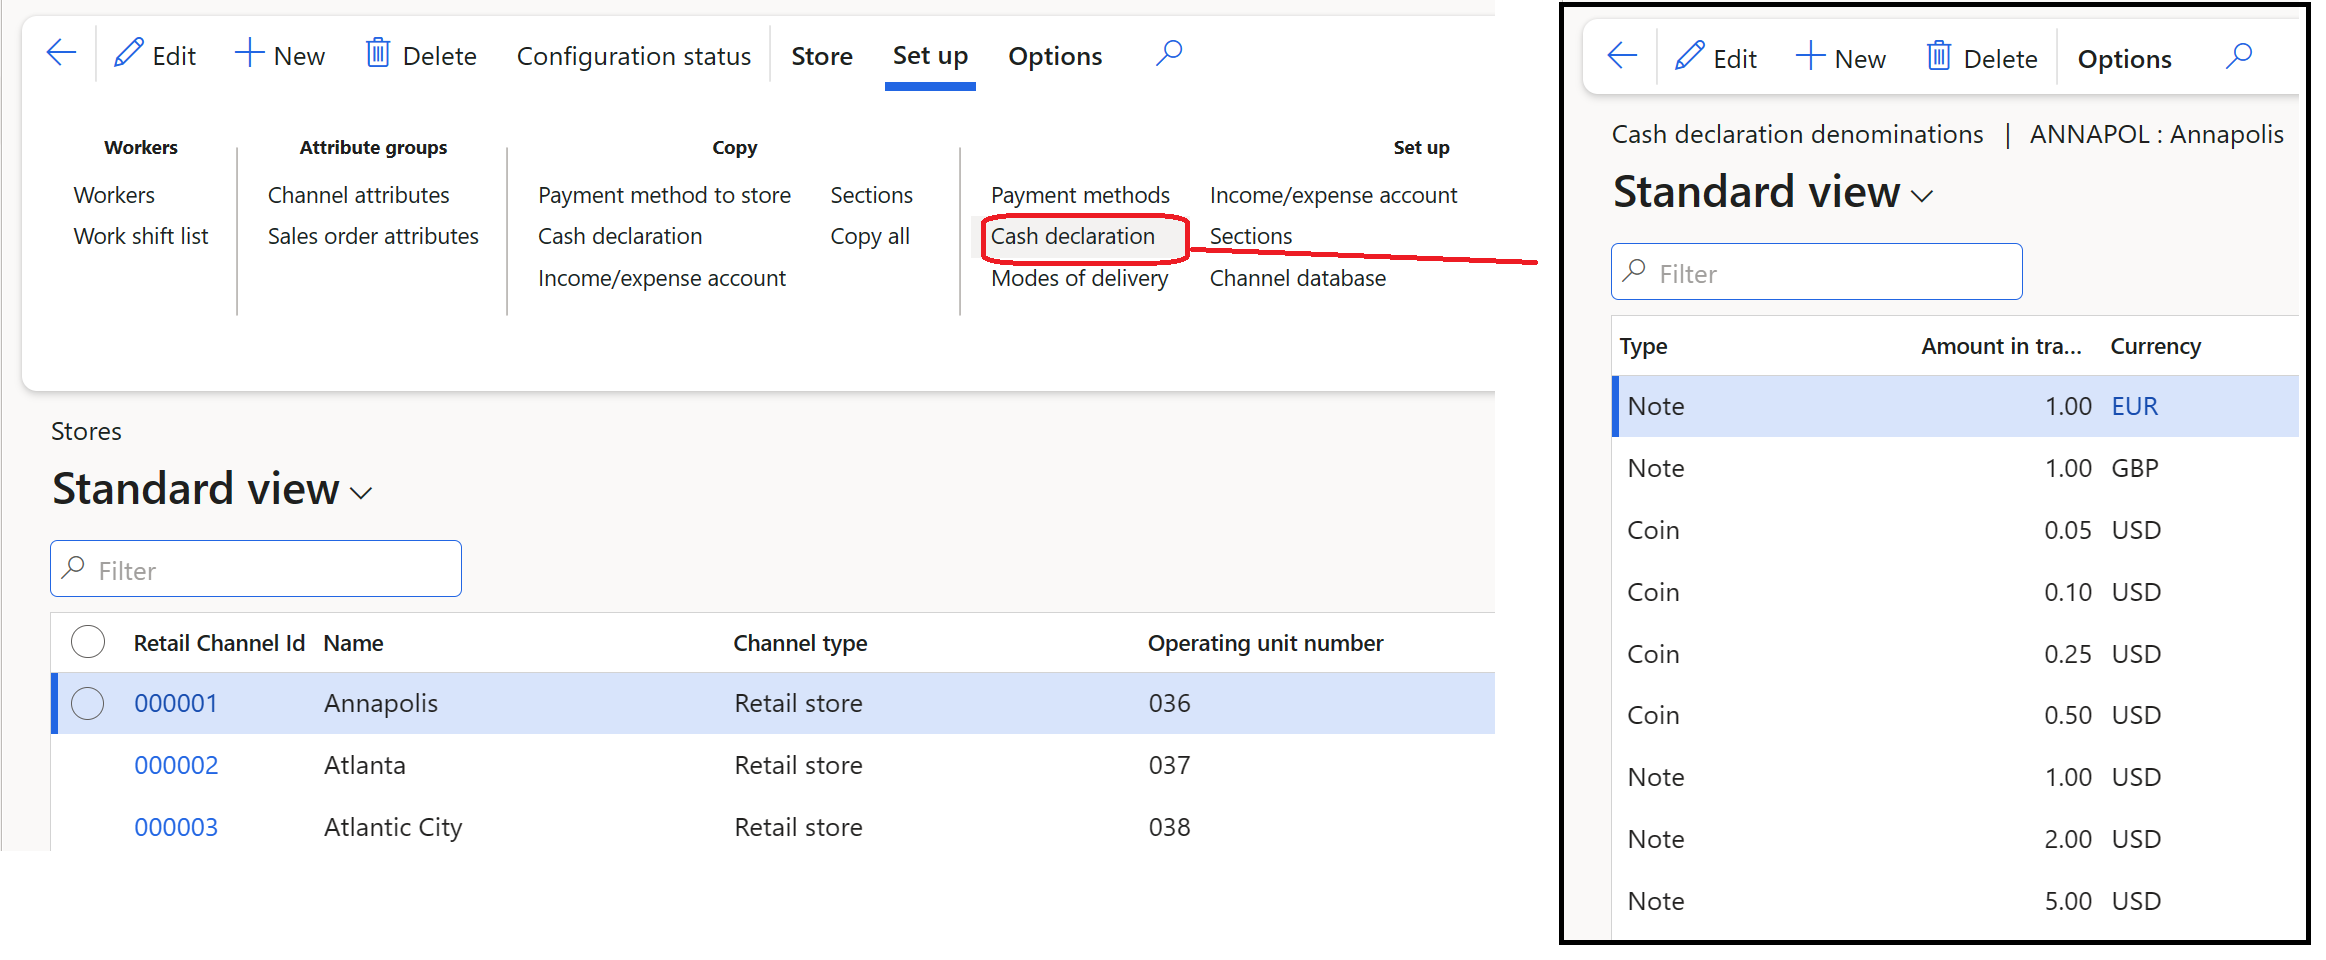Click the Filter field on the denominations panel
The image size is (2326, 960).
[x=1816, y=272]
